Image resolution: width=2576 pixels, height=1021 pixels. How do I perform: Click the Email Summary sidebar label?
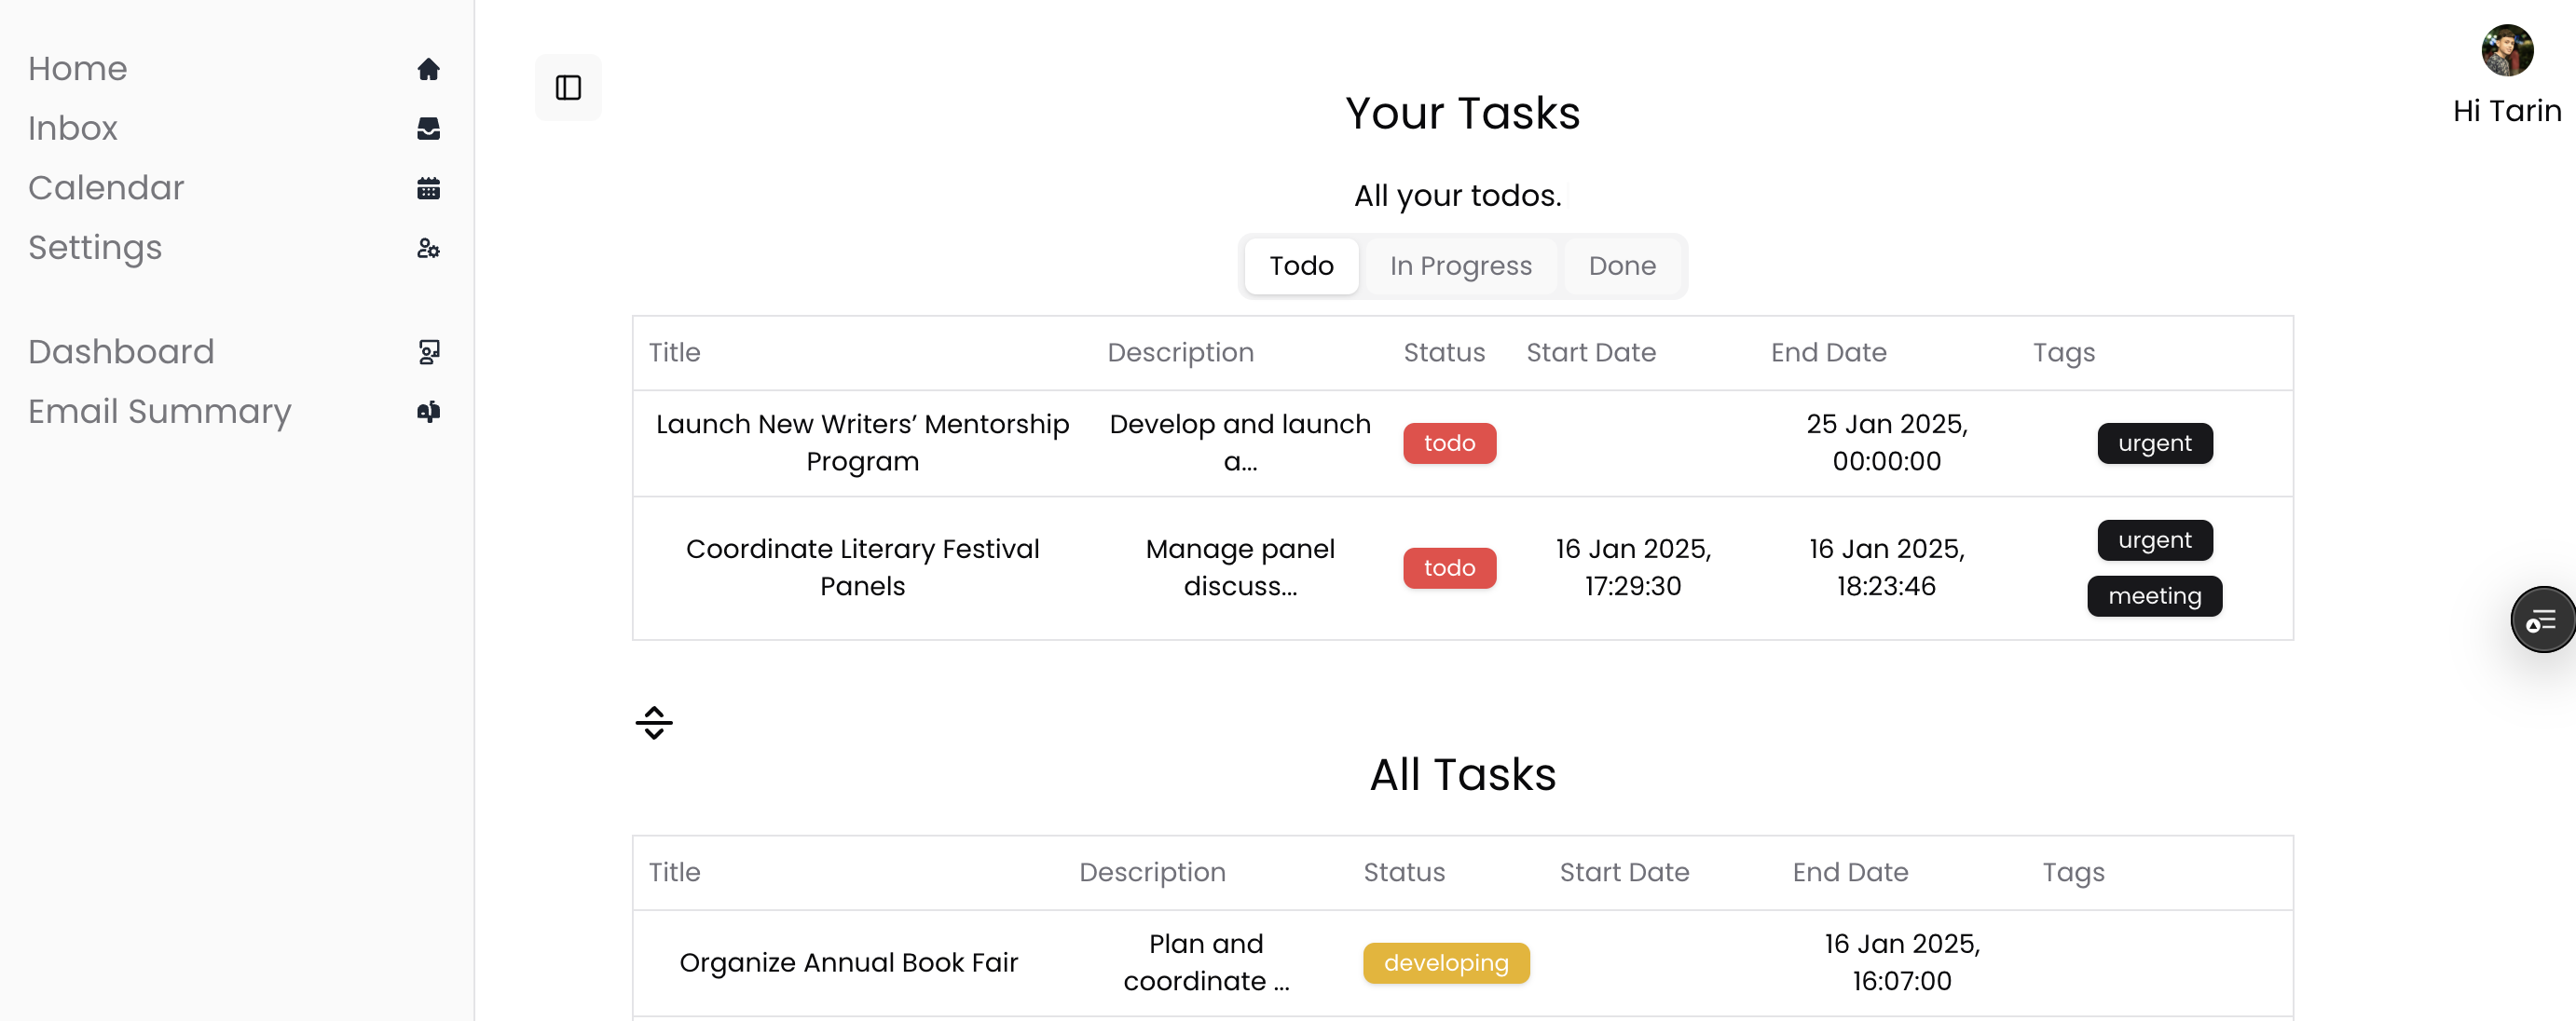pyautogui.click(x=160, y=412)
